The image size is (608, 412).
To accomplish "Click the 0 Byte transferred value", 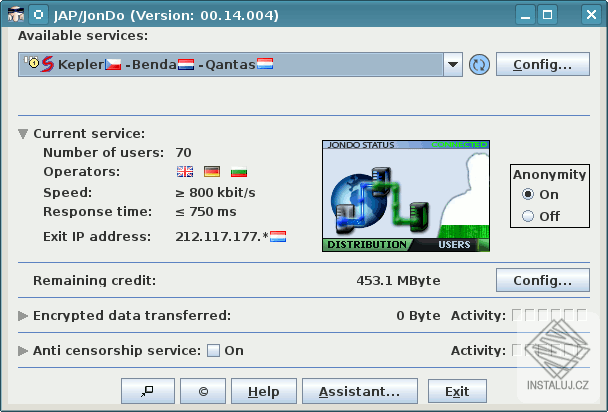I will pos(418,316).
